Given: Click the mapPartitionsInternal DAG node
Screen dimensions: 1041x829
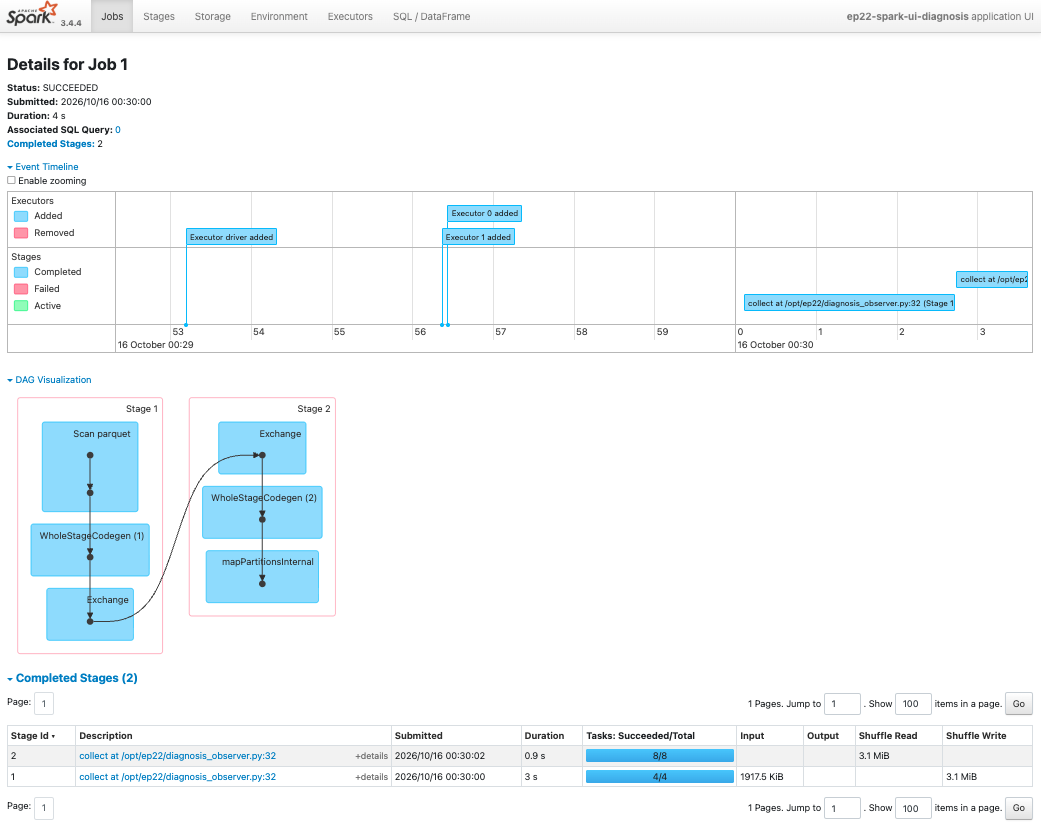Looking at the screenshot, I should [262, 577].
